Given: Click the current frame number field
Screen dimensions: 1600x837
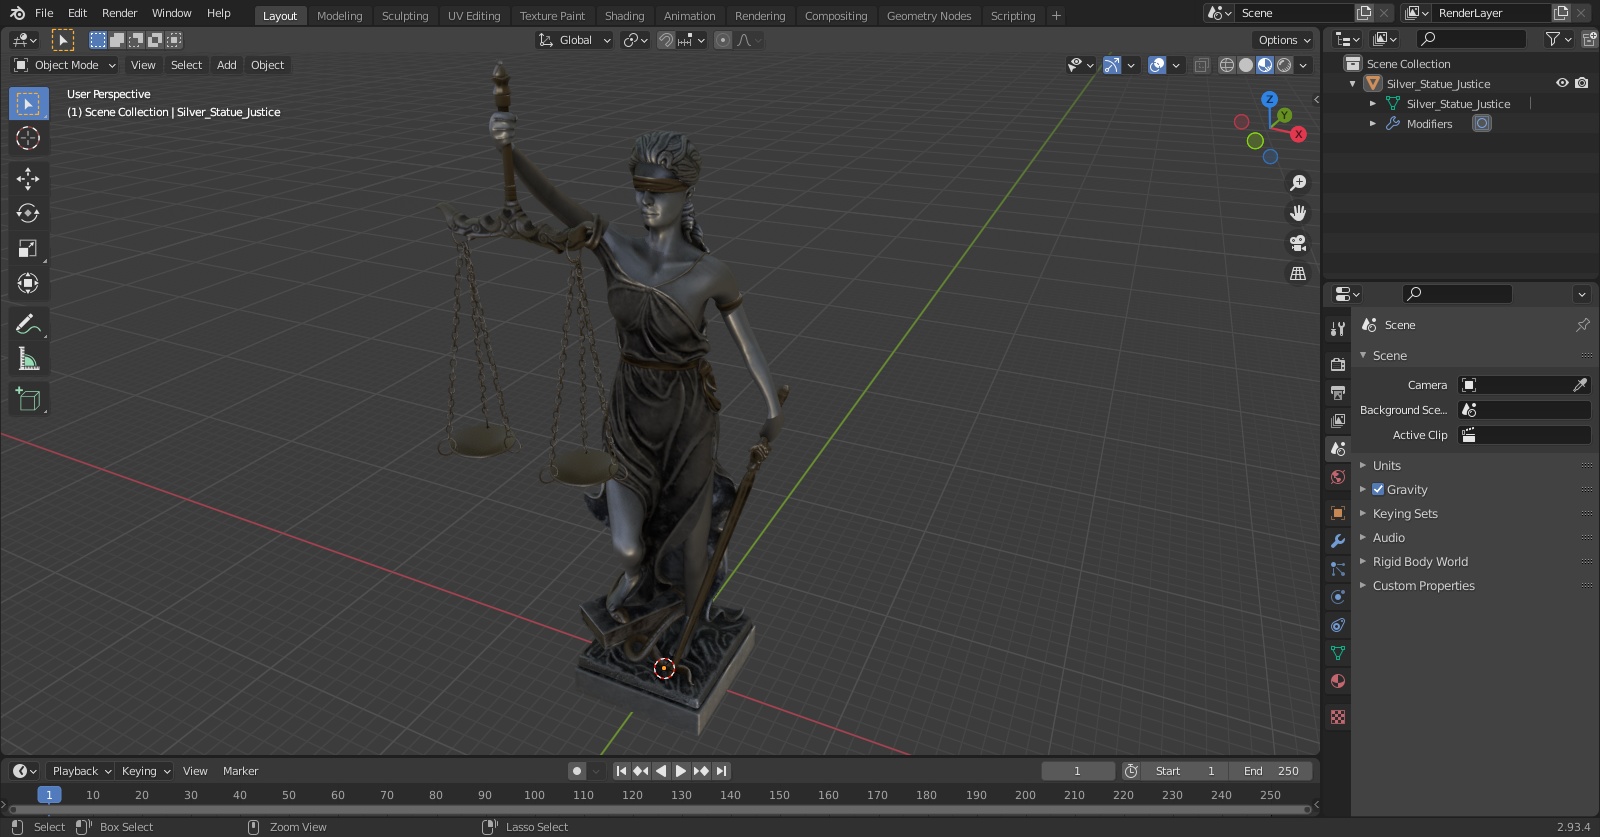Looking at the screenshot, I should pyautogui.click(x=1078, y=771).
